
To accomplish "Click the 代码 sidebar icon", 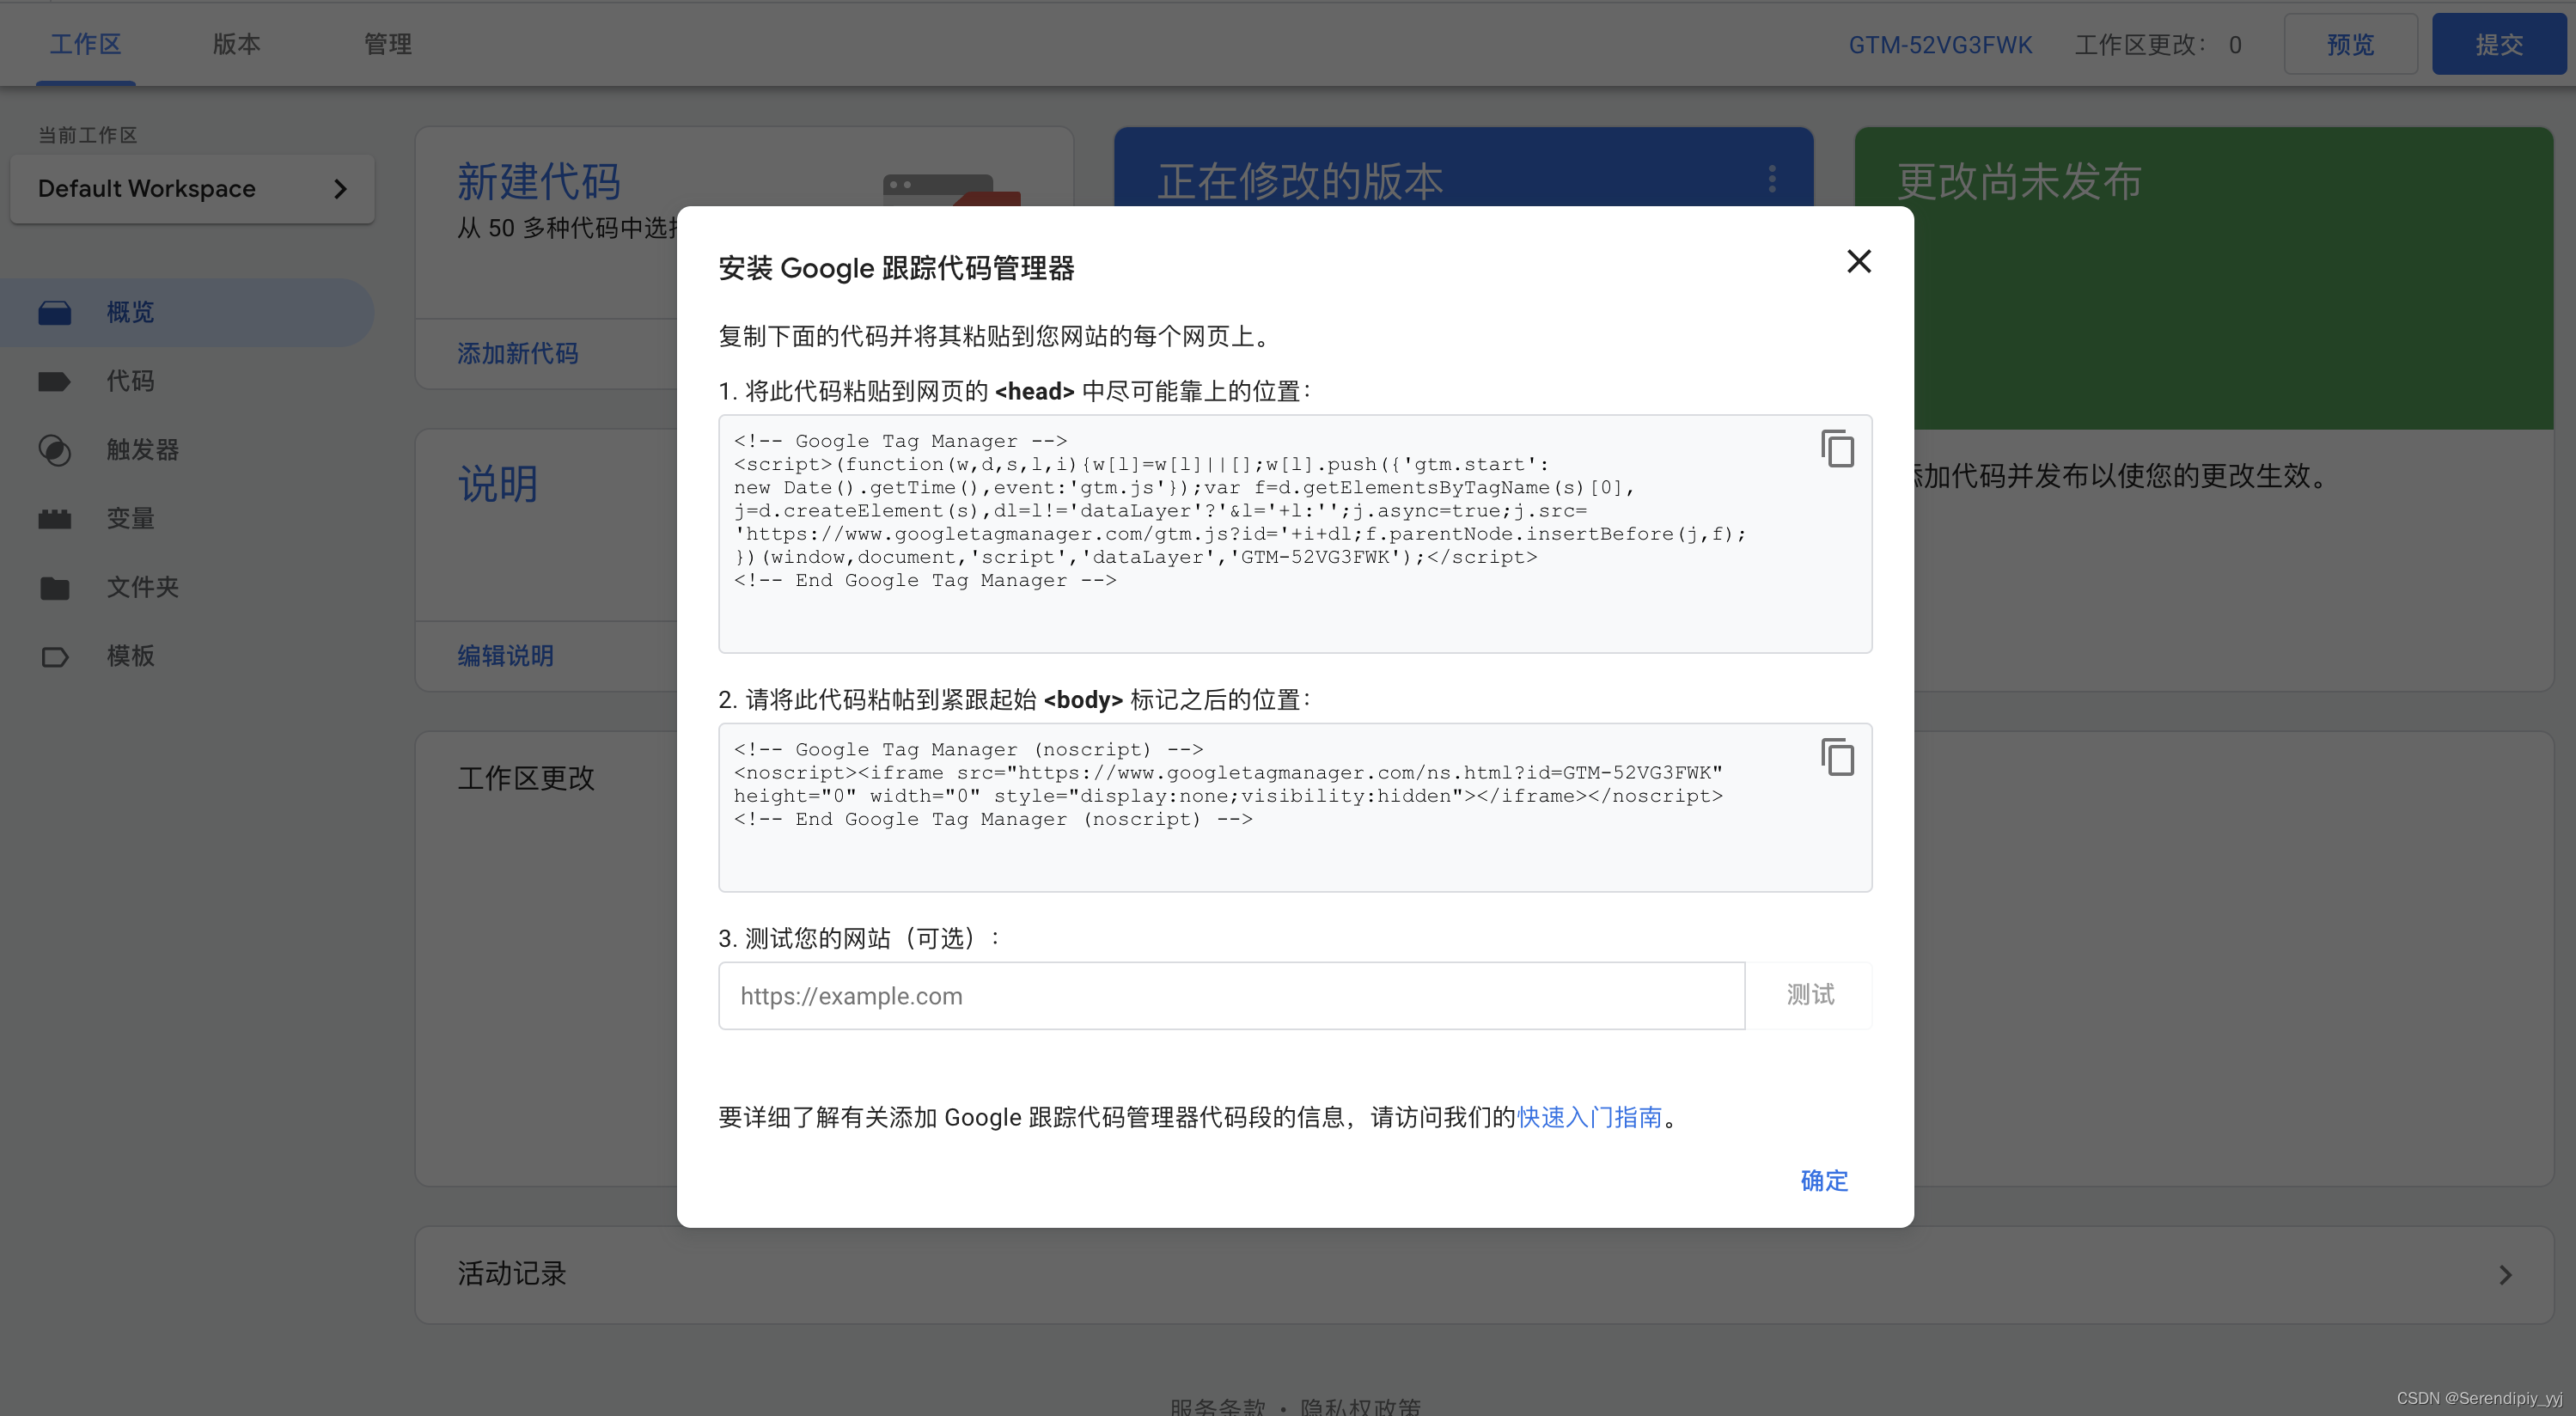I will tap(54, 380).
